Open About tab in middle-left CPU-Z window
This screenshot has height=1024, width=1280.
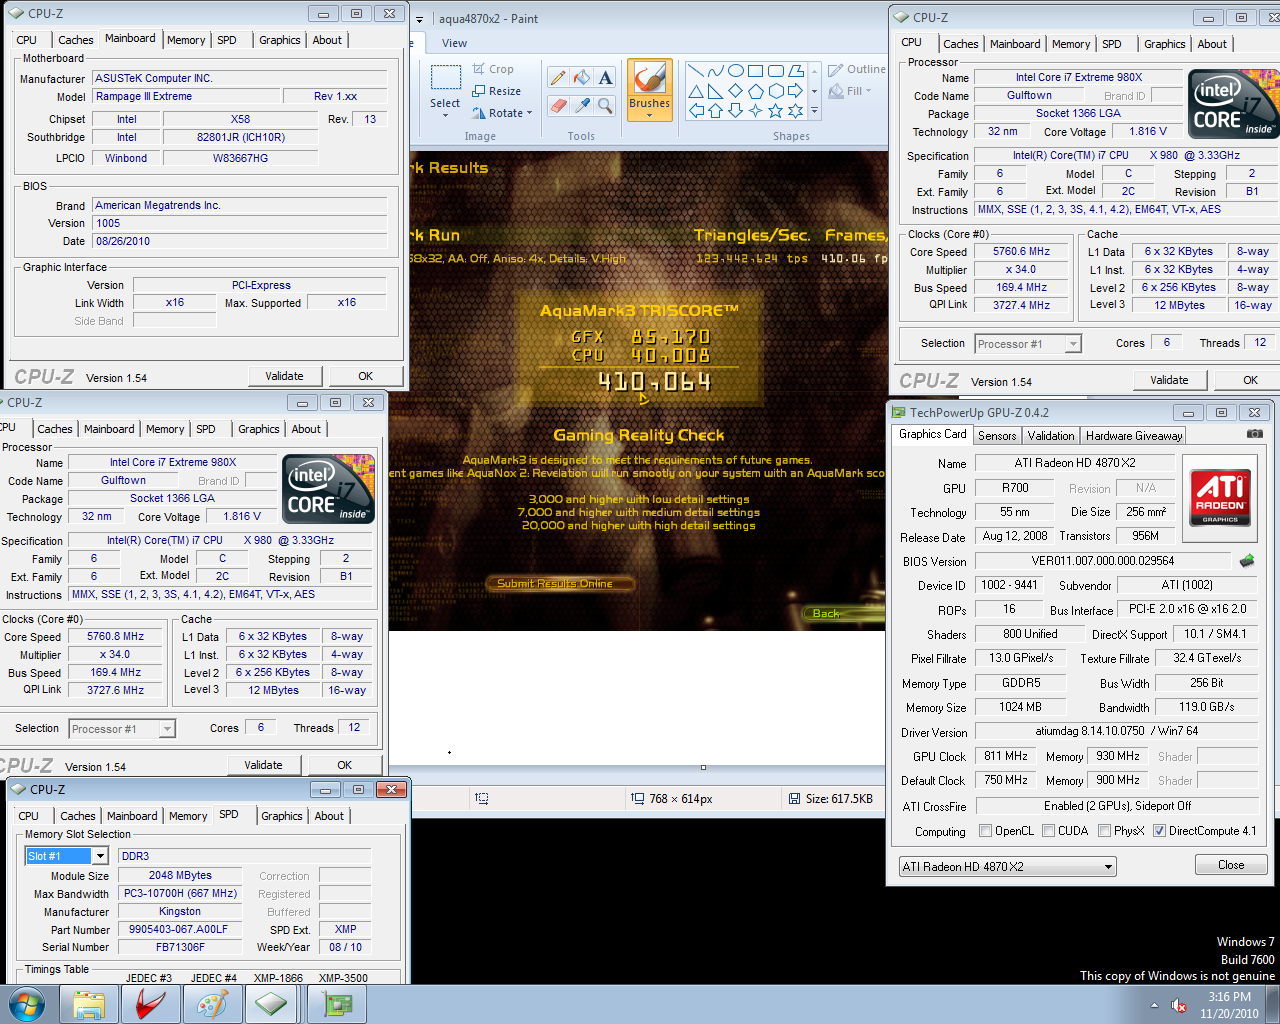(x=306, y=429)
